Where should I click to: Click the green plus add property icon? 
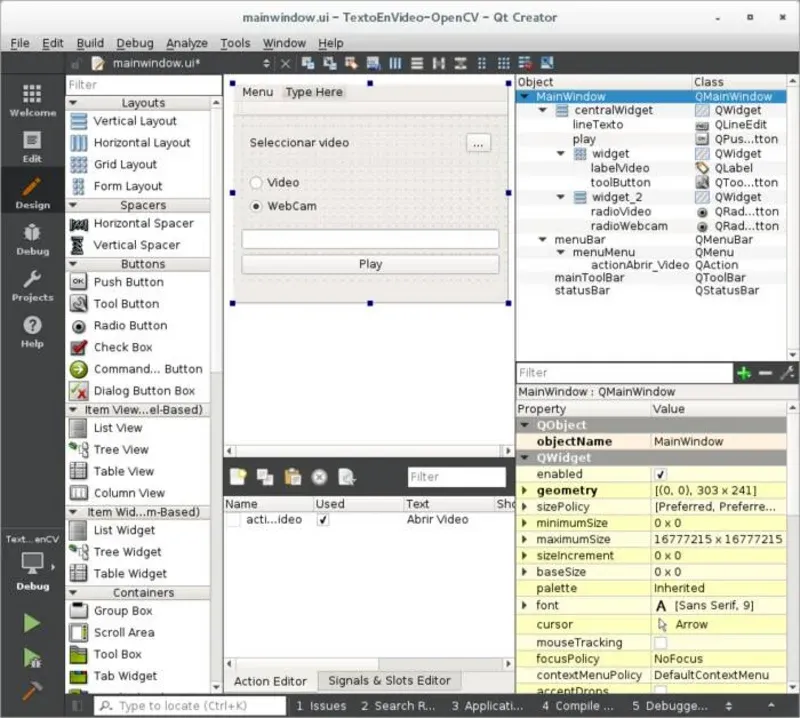tap(743, 373)
